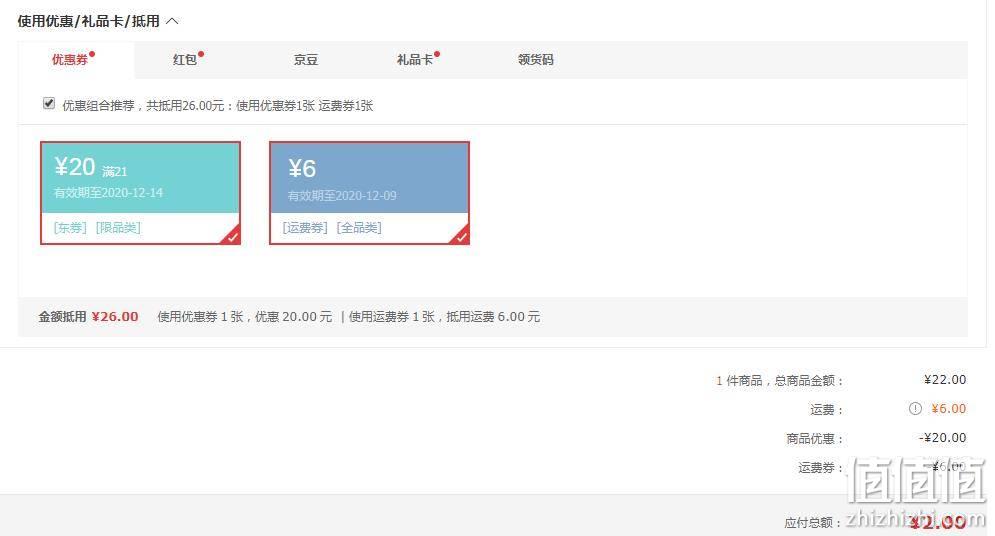Switch to the 礼品卡 tab
This screenshot has width=995, height=536.
(414, 60)
